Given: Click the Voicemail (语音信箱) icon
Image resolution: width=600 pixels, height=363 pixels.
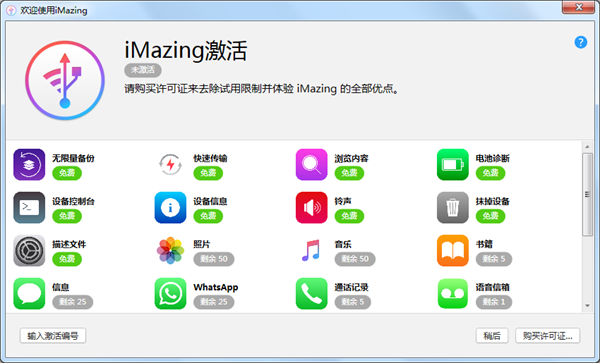Looking at the screenshot, I should pos(453,294).
